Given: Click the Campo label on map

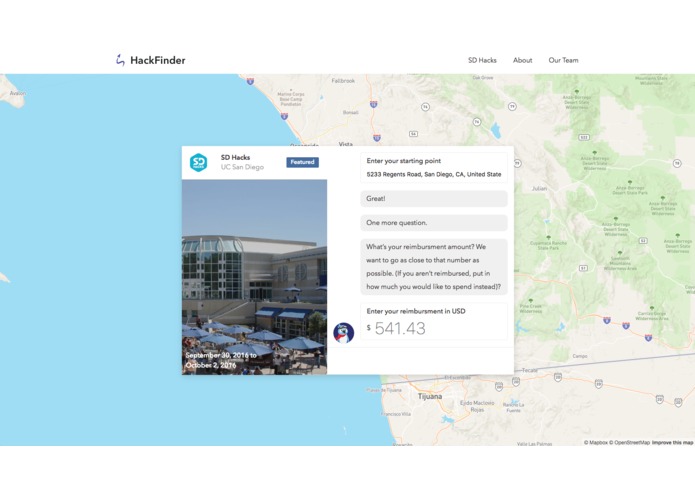Looking at the screenshot, I should click(x=580, y=356).
